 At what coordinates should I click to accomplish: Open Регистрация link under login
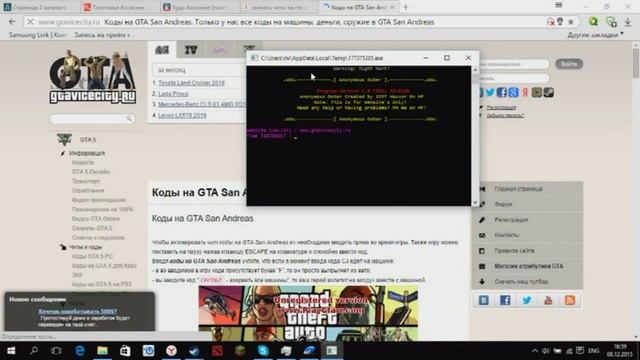501,107
